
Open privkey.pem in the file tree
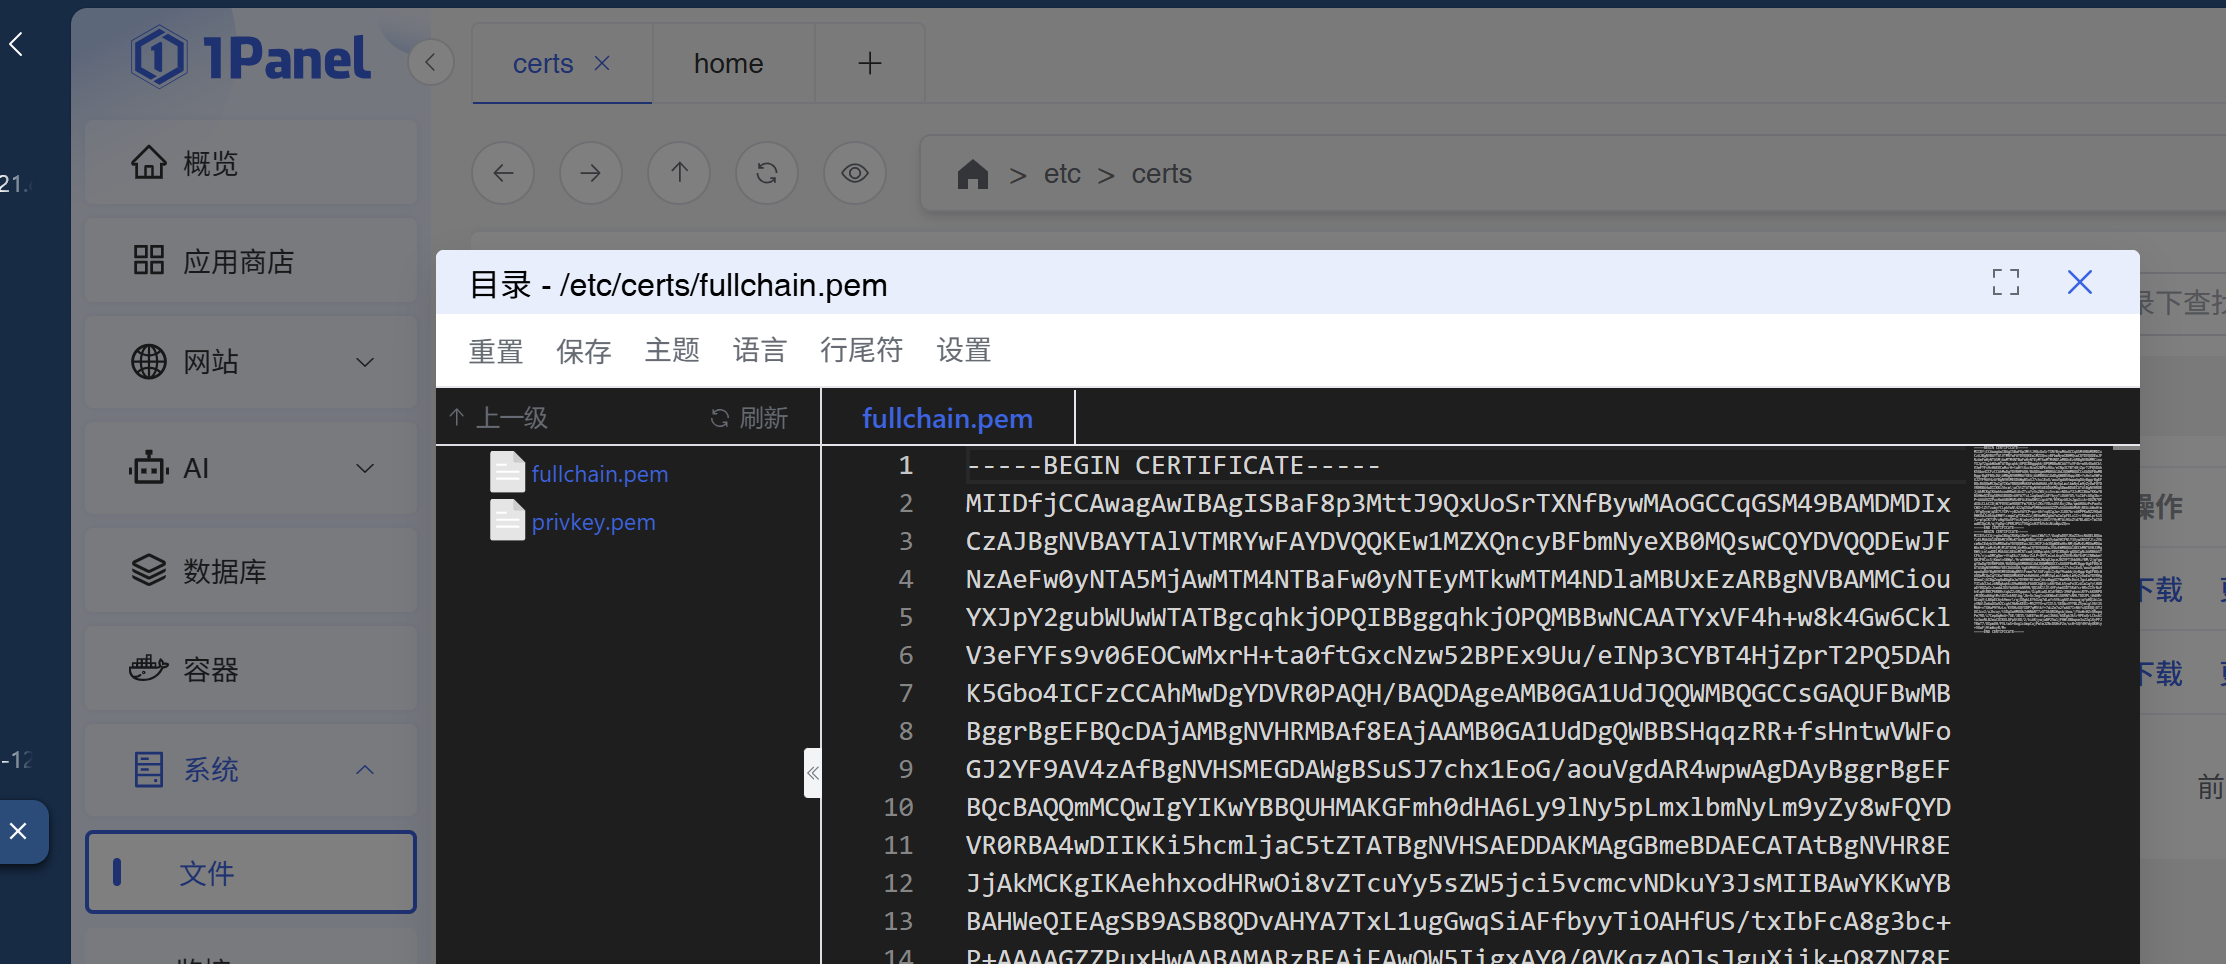point(593,522)
